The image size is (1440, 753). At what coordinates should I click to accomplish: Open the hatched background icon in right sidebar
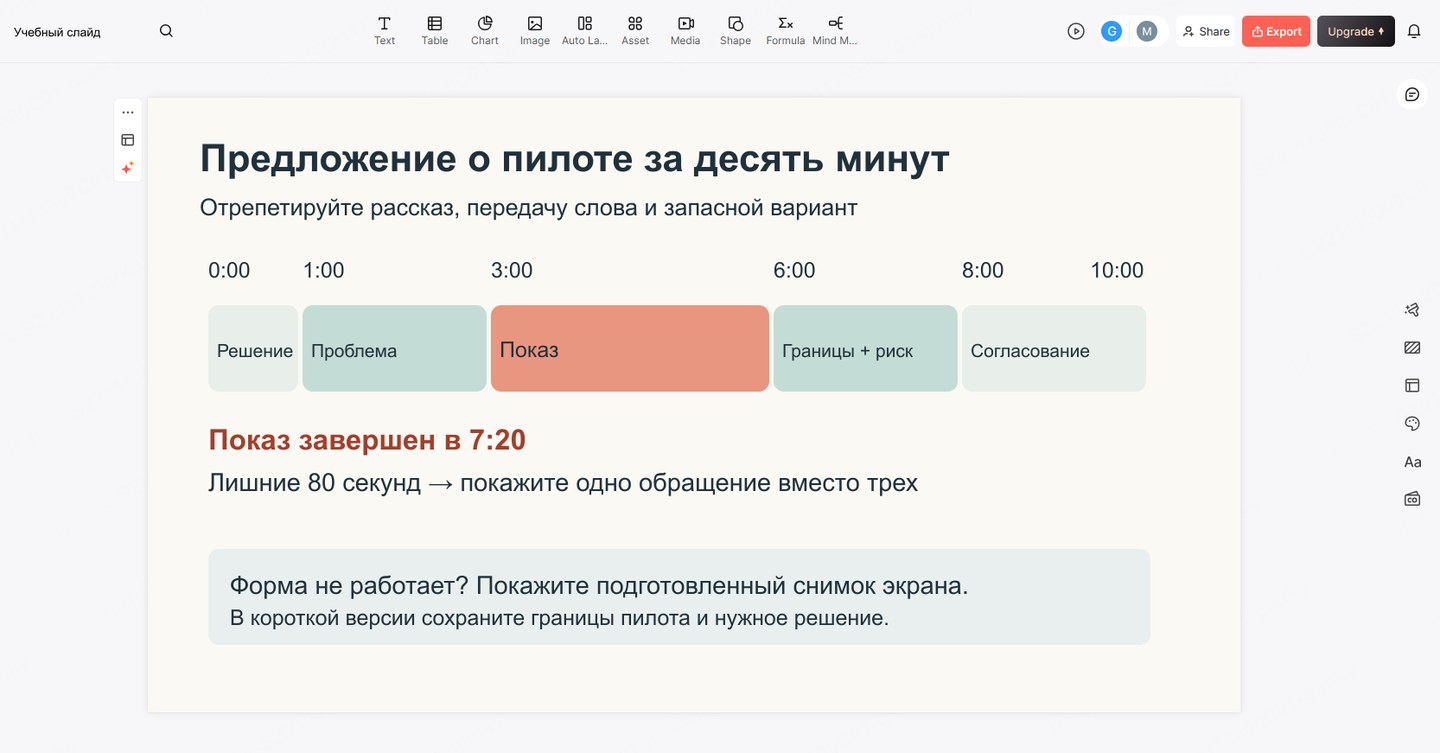(1412, 348)
